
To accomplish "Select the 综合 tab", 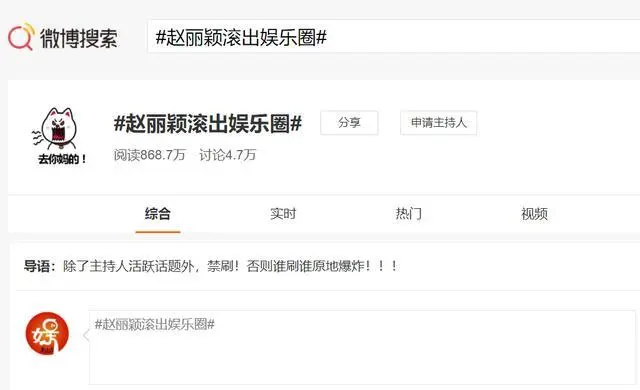I will (x=158, y=214).
